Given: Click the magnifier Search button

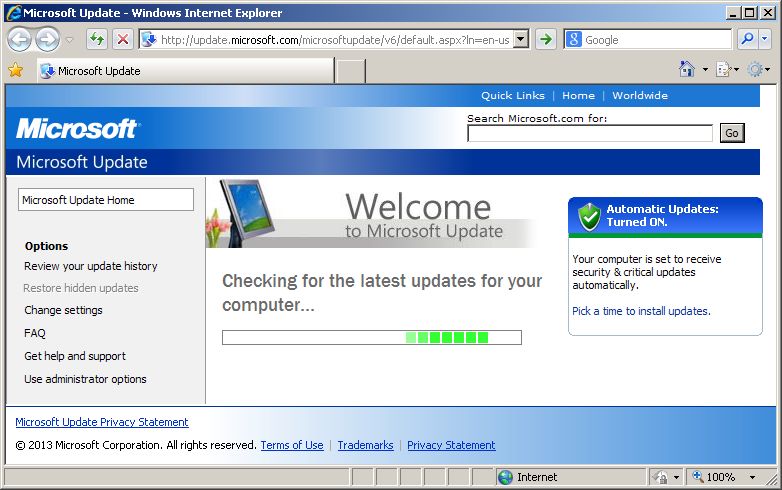Looking at the screenshot, I should coord(747,39).
